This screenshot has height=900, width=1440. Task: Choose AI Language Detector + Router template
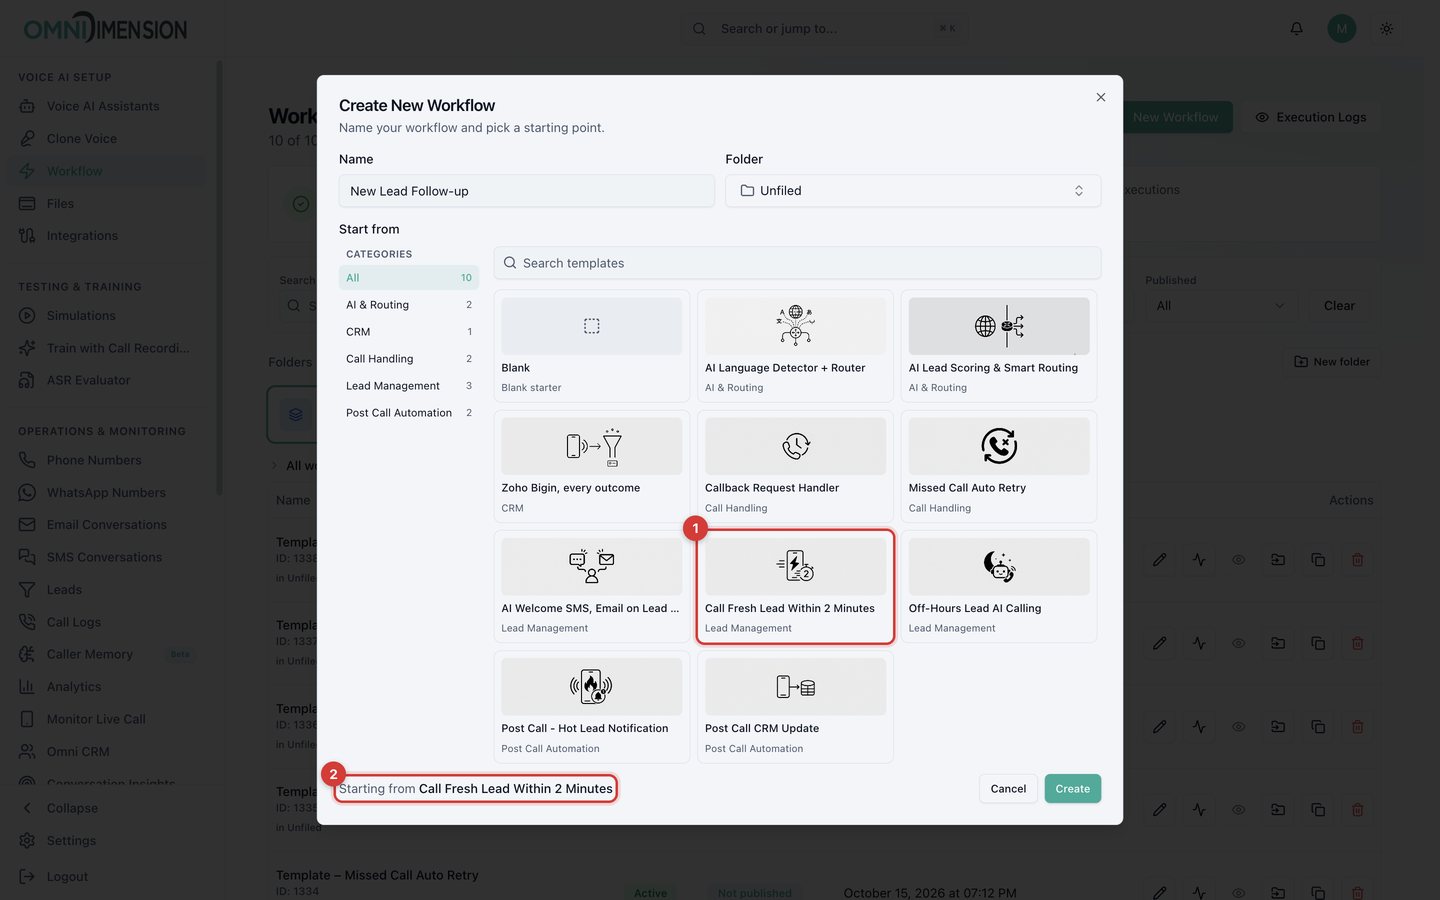tap(795, 346)
